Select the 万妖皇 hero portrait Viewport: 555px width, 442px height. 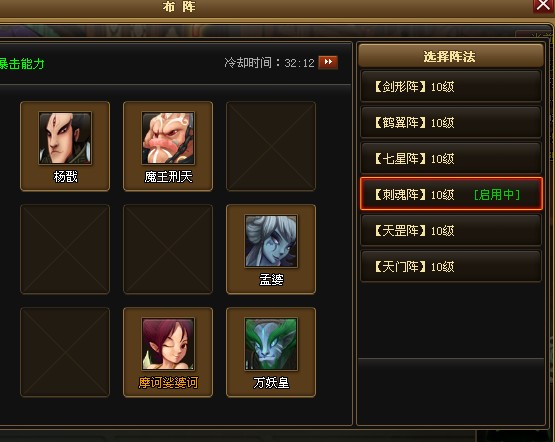(x=271, y=344)
